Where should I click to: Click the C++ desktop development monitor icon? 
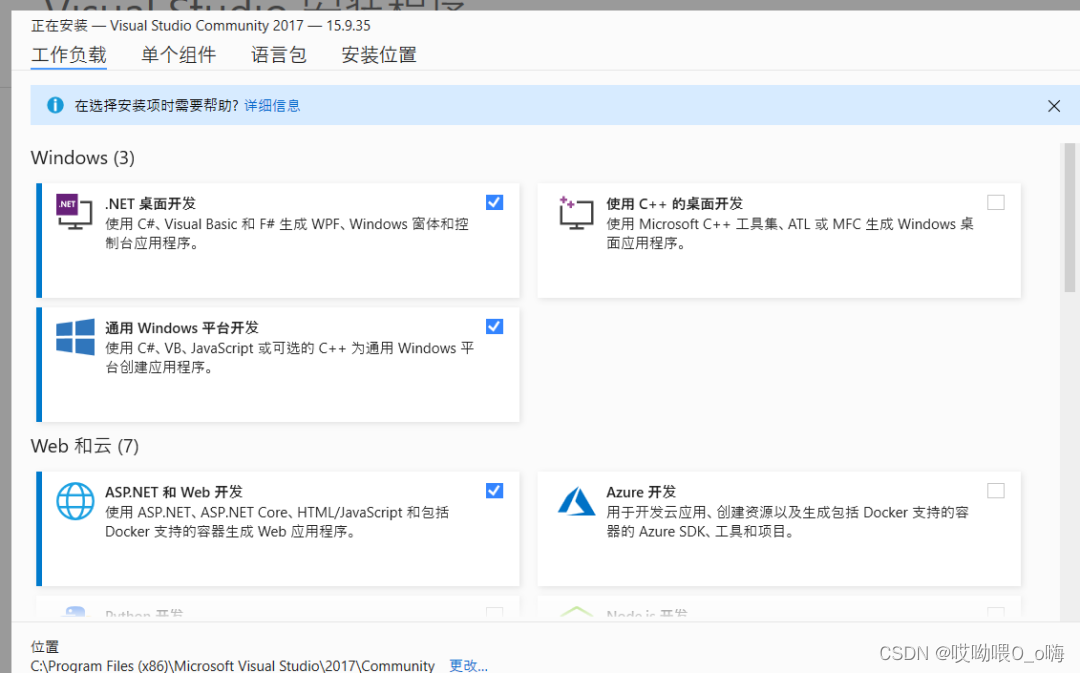point(576,212)
